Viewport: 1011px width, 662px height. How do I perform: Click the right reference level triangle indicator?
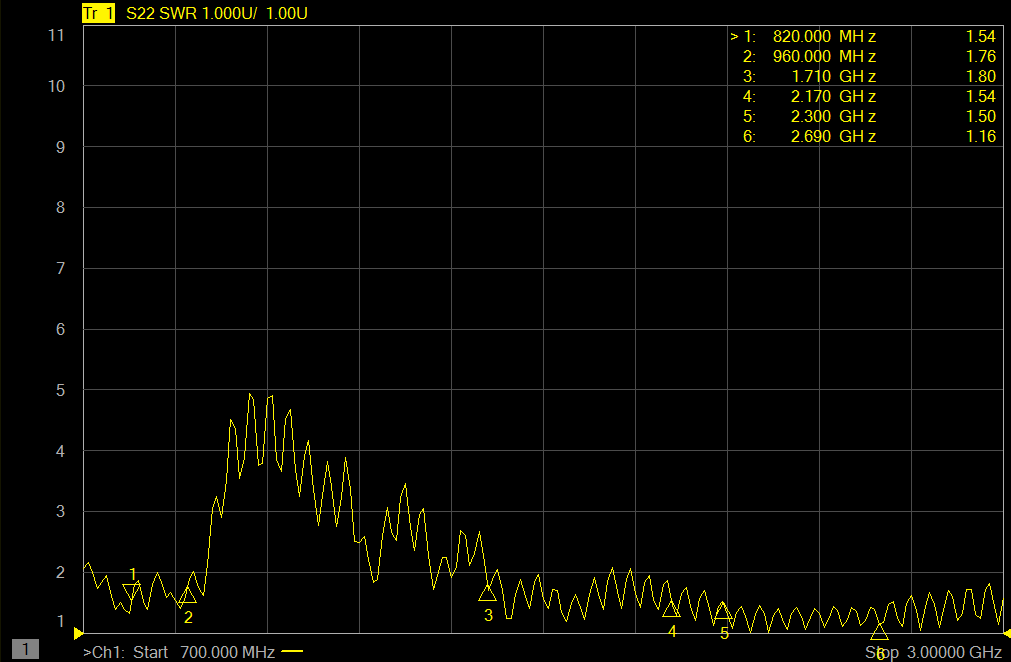(x=1007, y=633)
